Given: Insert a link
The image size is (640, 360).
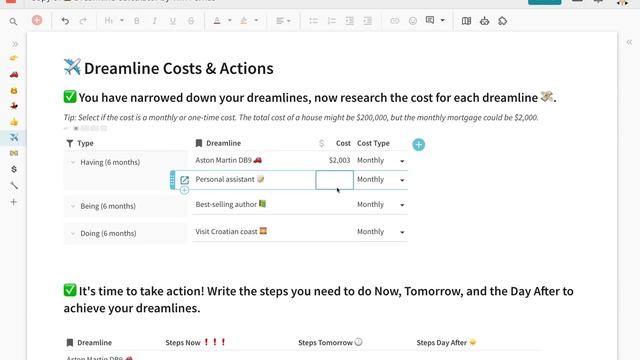Looking at the screenshot, I should (x=394, y=21).
